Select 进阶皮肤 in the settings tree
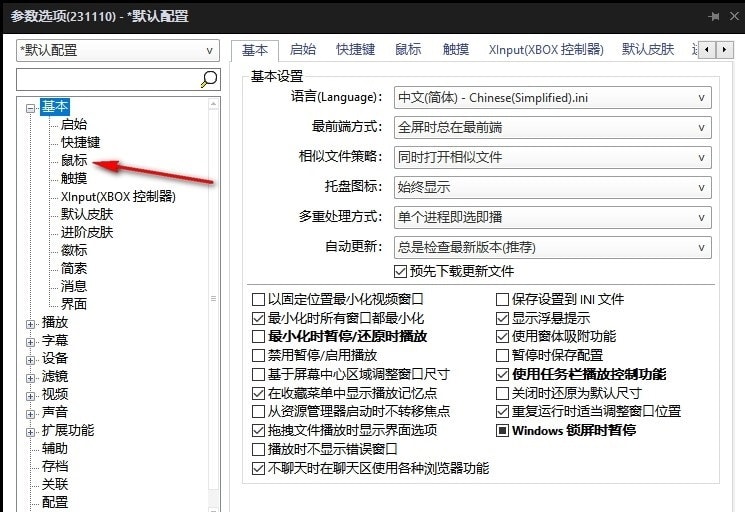This screenshot has height=512, width=745. coord(87,233)
